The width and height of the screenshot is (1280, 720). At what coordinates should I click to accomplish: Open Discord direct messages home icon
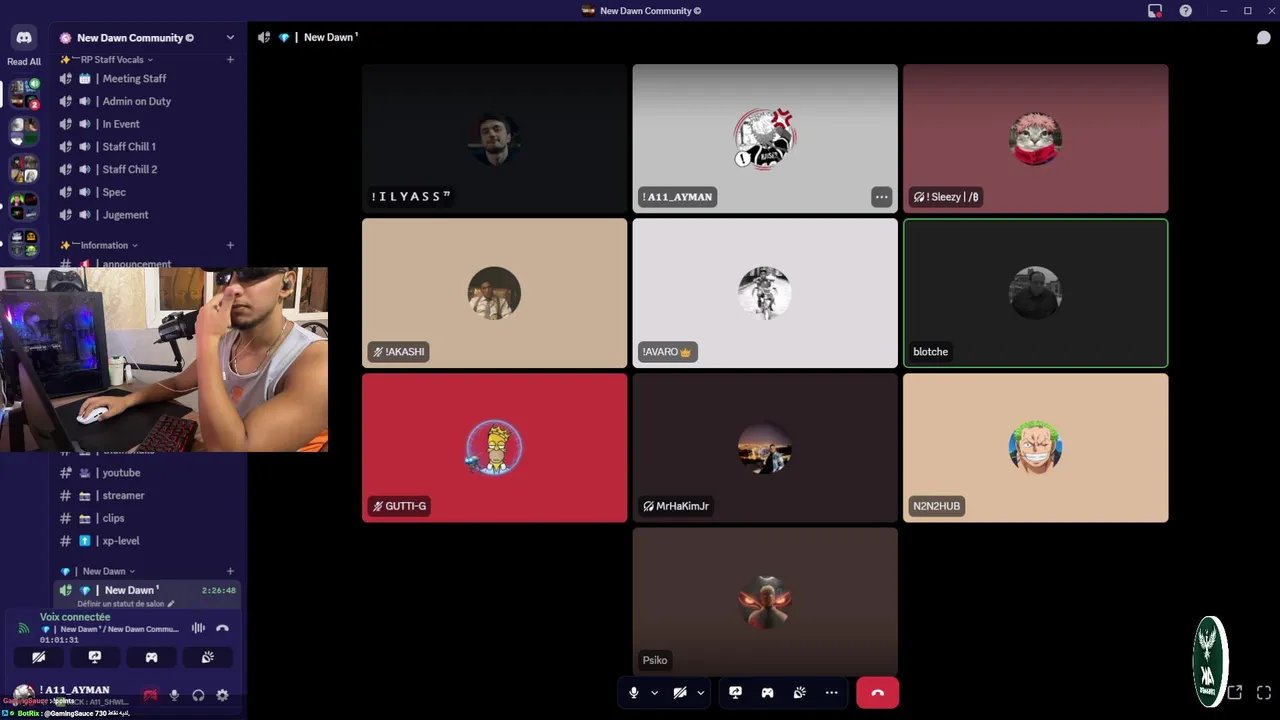24,37
